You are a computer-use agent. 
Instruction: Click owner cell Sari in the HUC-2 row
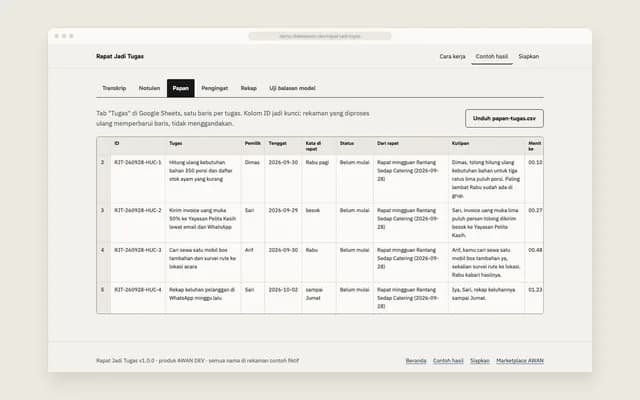point(253,223)
